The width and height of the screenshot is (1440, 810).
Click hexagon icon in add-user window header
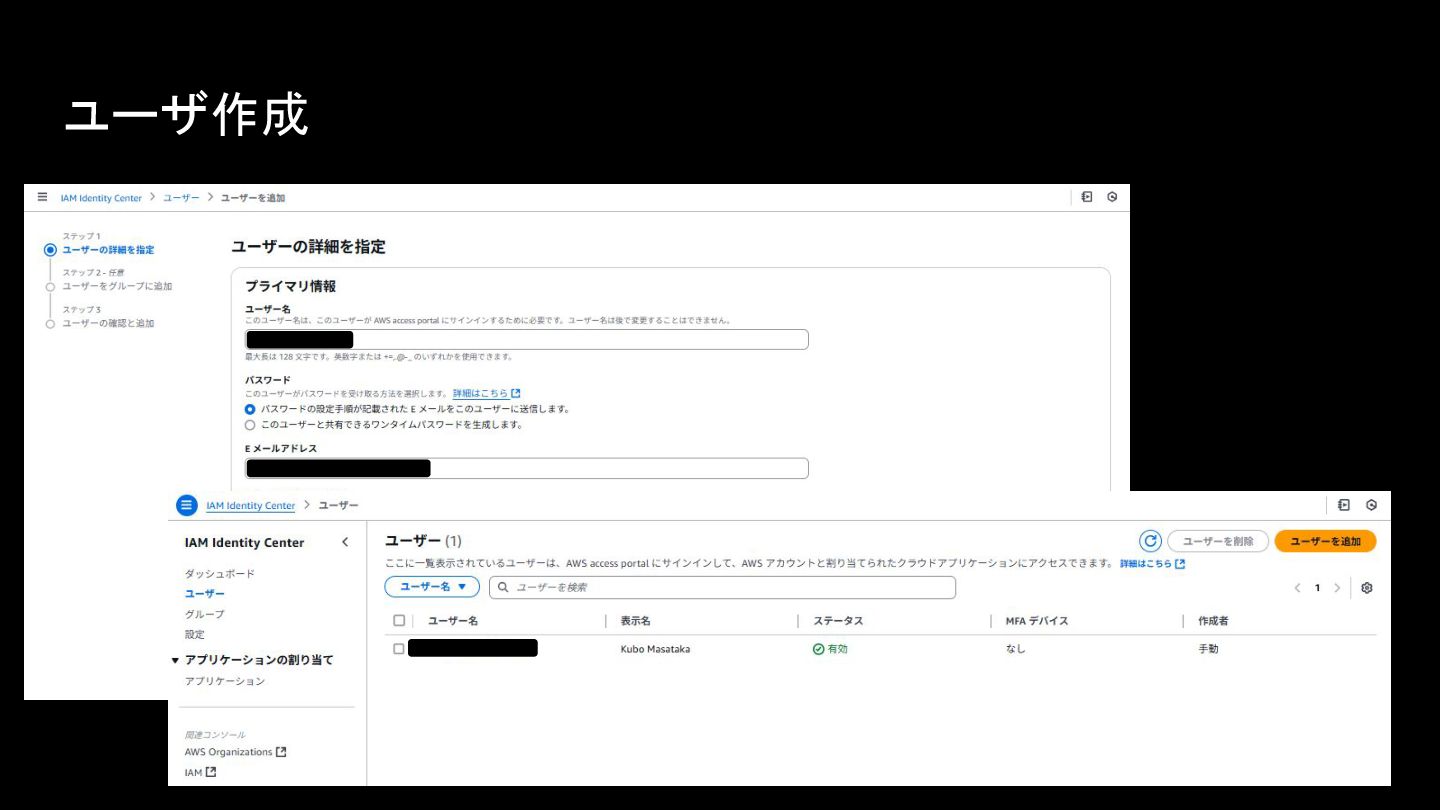tap(1112, 197)
